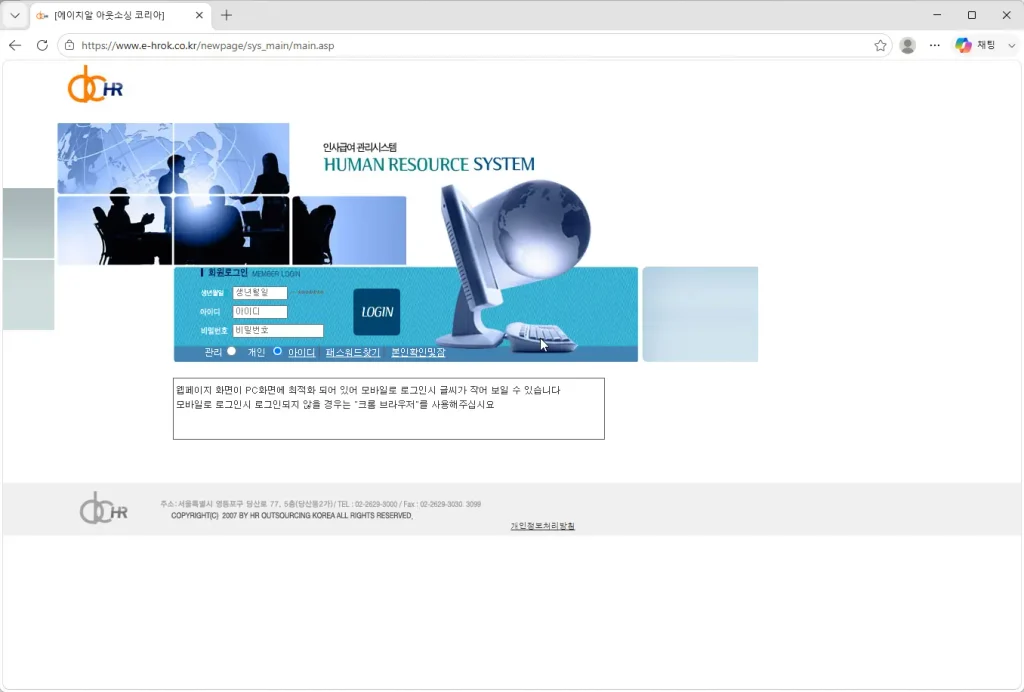Bookmark this page with star icon
Image resolution: width=1024 pixels, height=692 pixels.
(x=880, y=45)
